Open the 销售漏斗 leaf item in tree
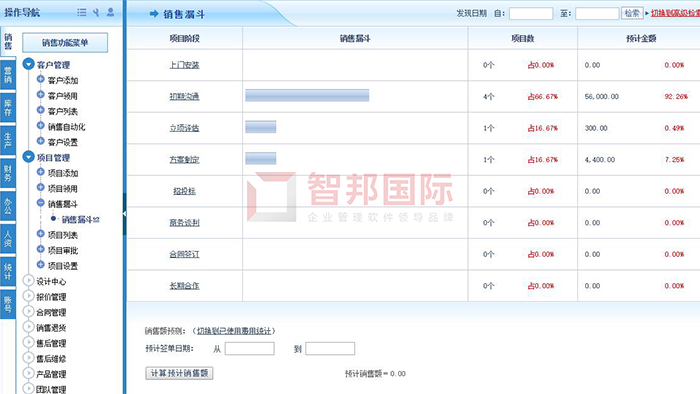This screenshot has width=700, height=394. [80, 220]
